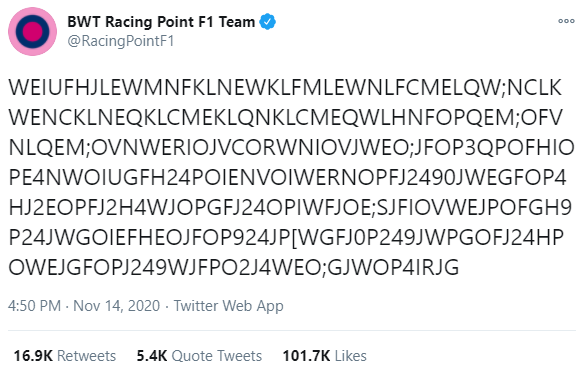Click the Nov 14, 2020 date
The image size is (585, 375).
coord(116,306)
